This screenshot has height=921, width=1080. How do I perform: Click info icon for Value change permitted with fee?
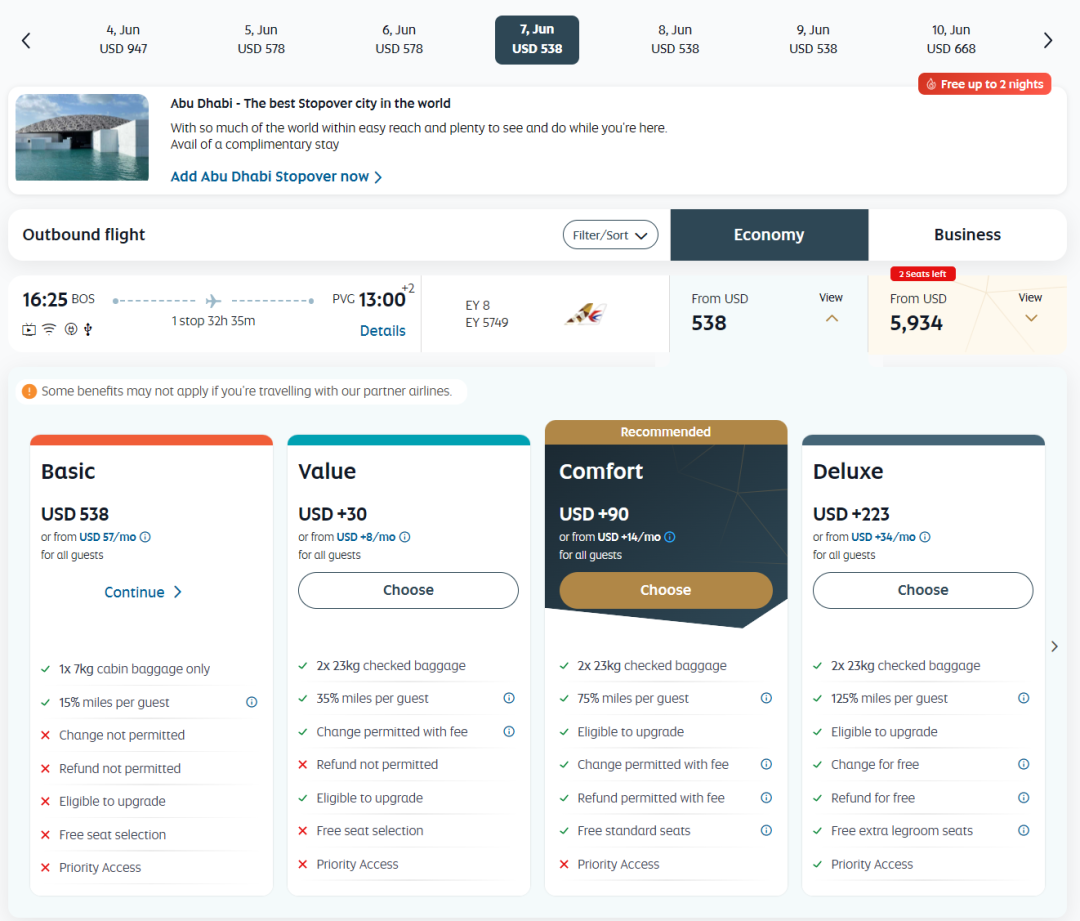coord(509,732)
